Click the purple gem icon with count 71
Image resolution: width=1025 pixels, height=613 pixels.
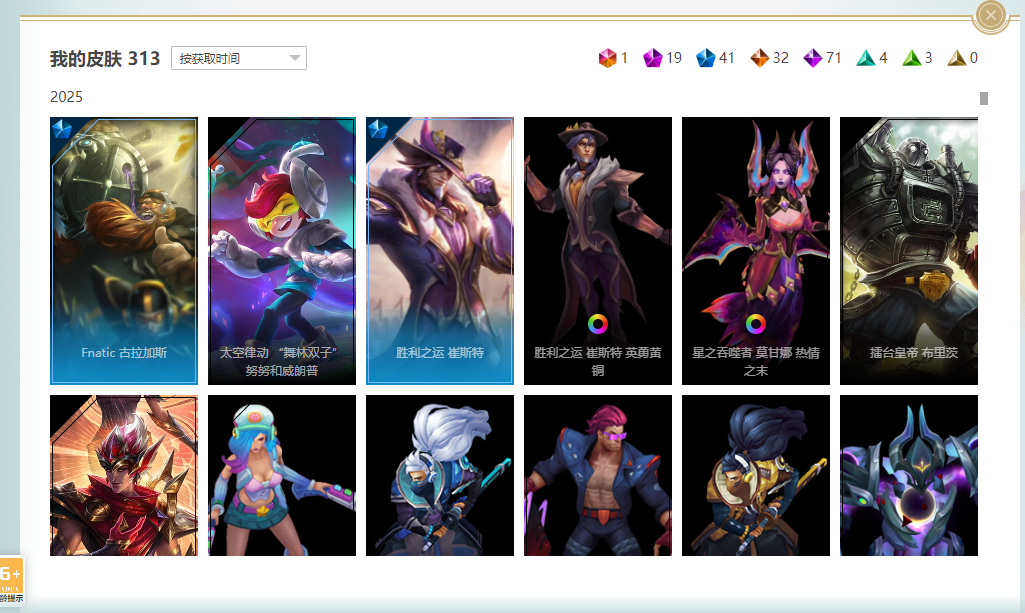point(813,58)
